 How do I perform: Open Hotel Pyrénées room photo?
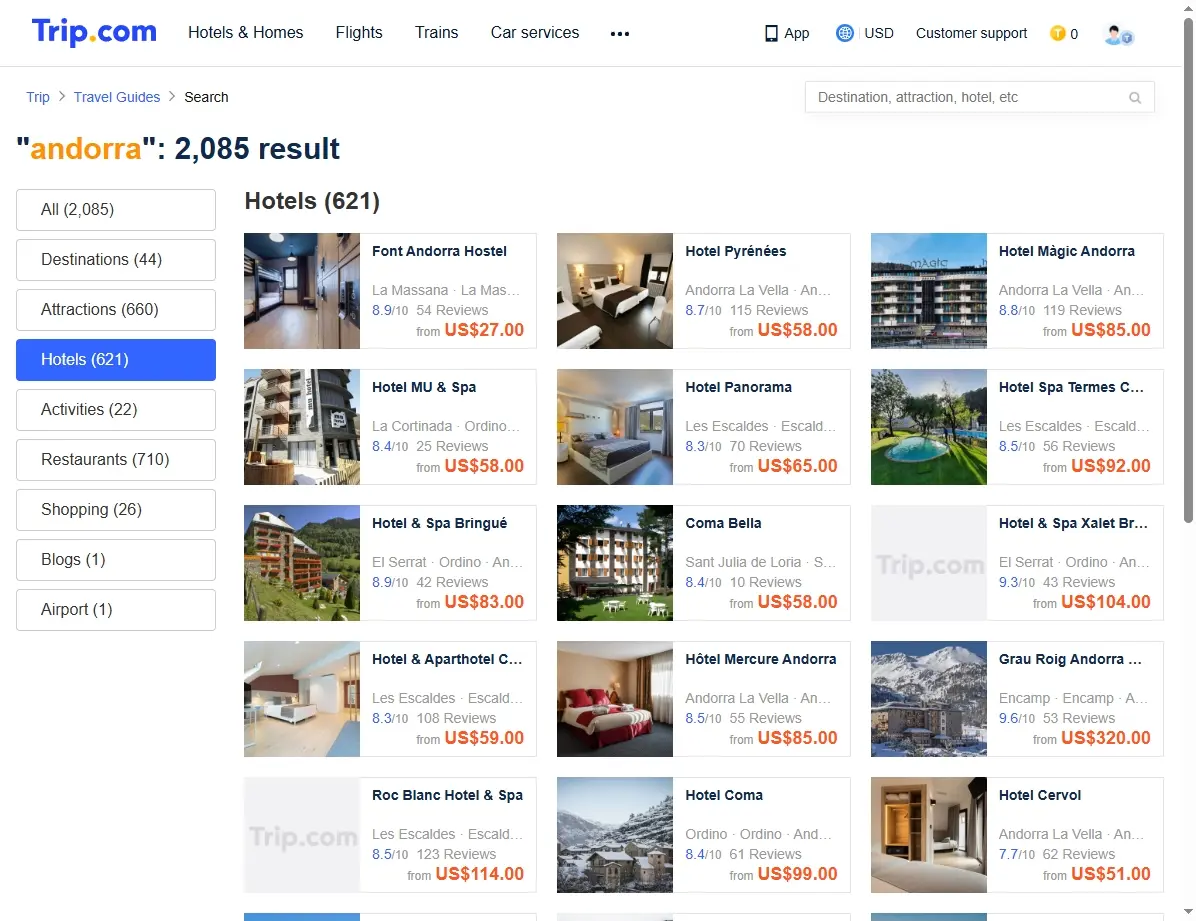click(x=615, y=291)
